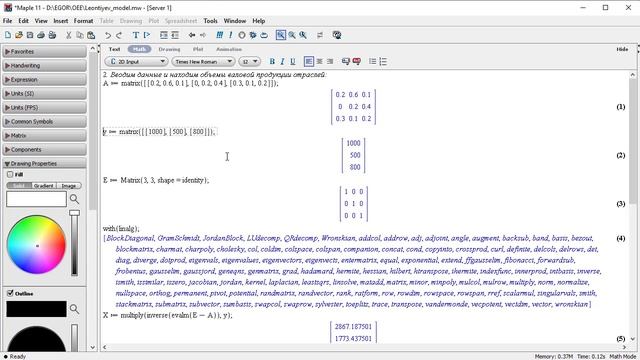Choose the Image fill tab
Screen dimensions: 640x360
coord(69,186)
